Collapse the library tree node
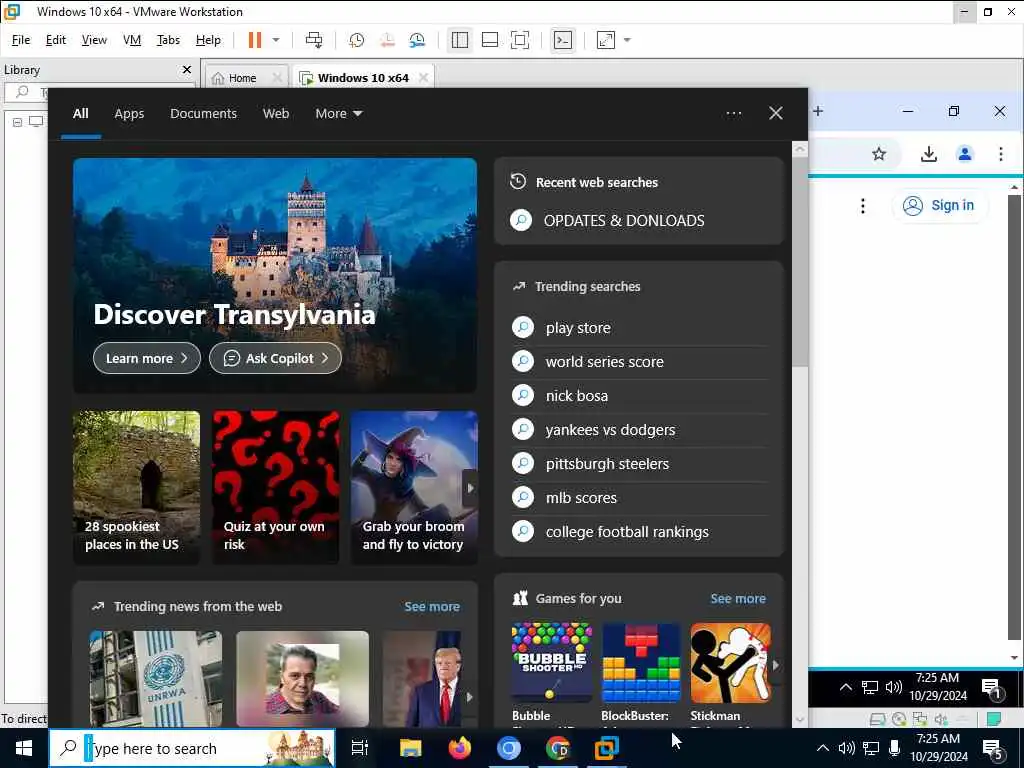This screenshot has height=768, width=1024. click(x=18, y=122)
